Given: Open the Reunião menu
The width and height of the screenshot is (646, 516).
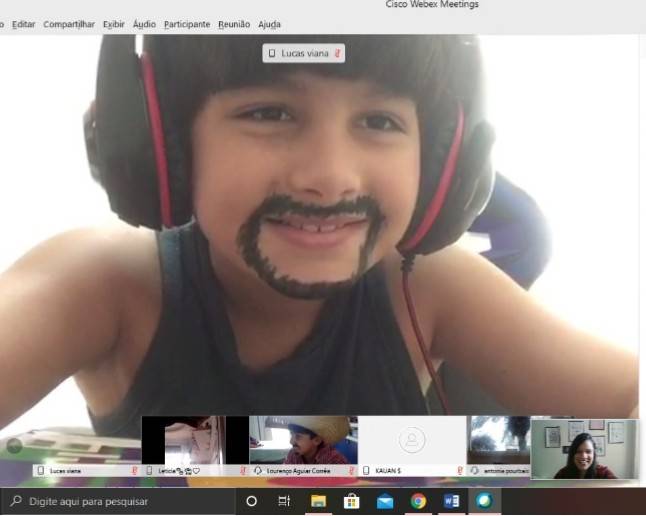Looking at the screenshot, I should [234, 24].
